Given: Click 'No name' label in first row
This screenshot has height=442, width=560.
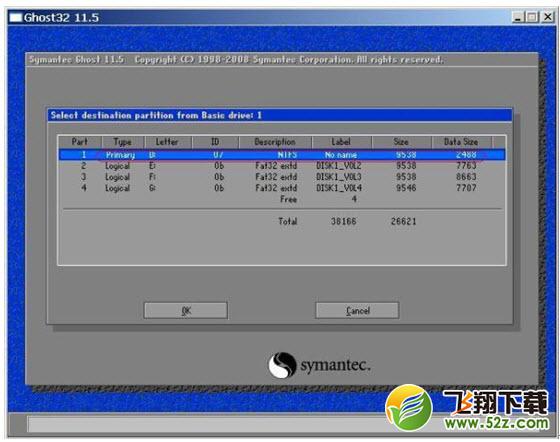Looking at the screenshot, I should coord(341,155).
